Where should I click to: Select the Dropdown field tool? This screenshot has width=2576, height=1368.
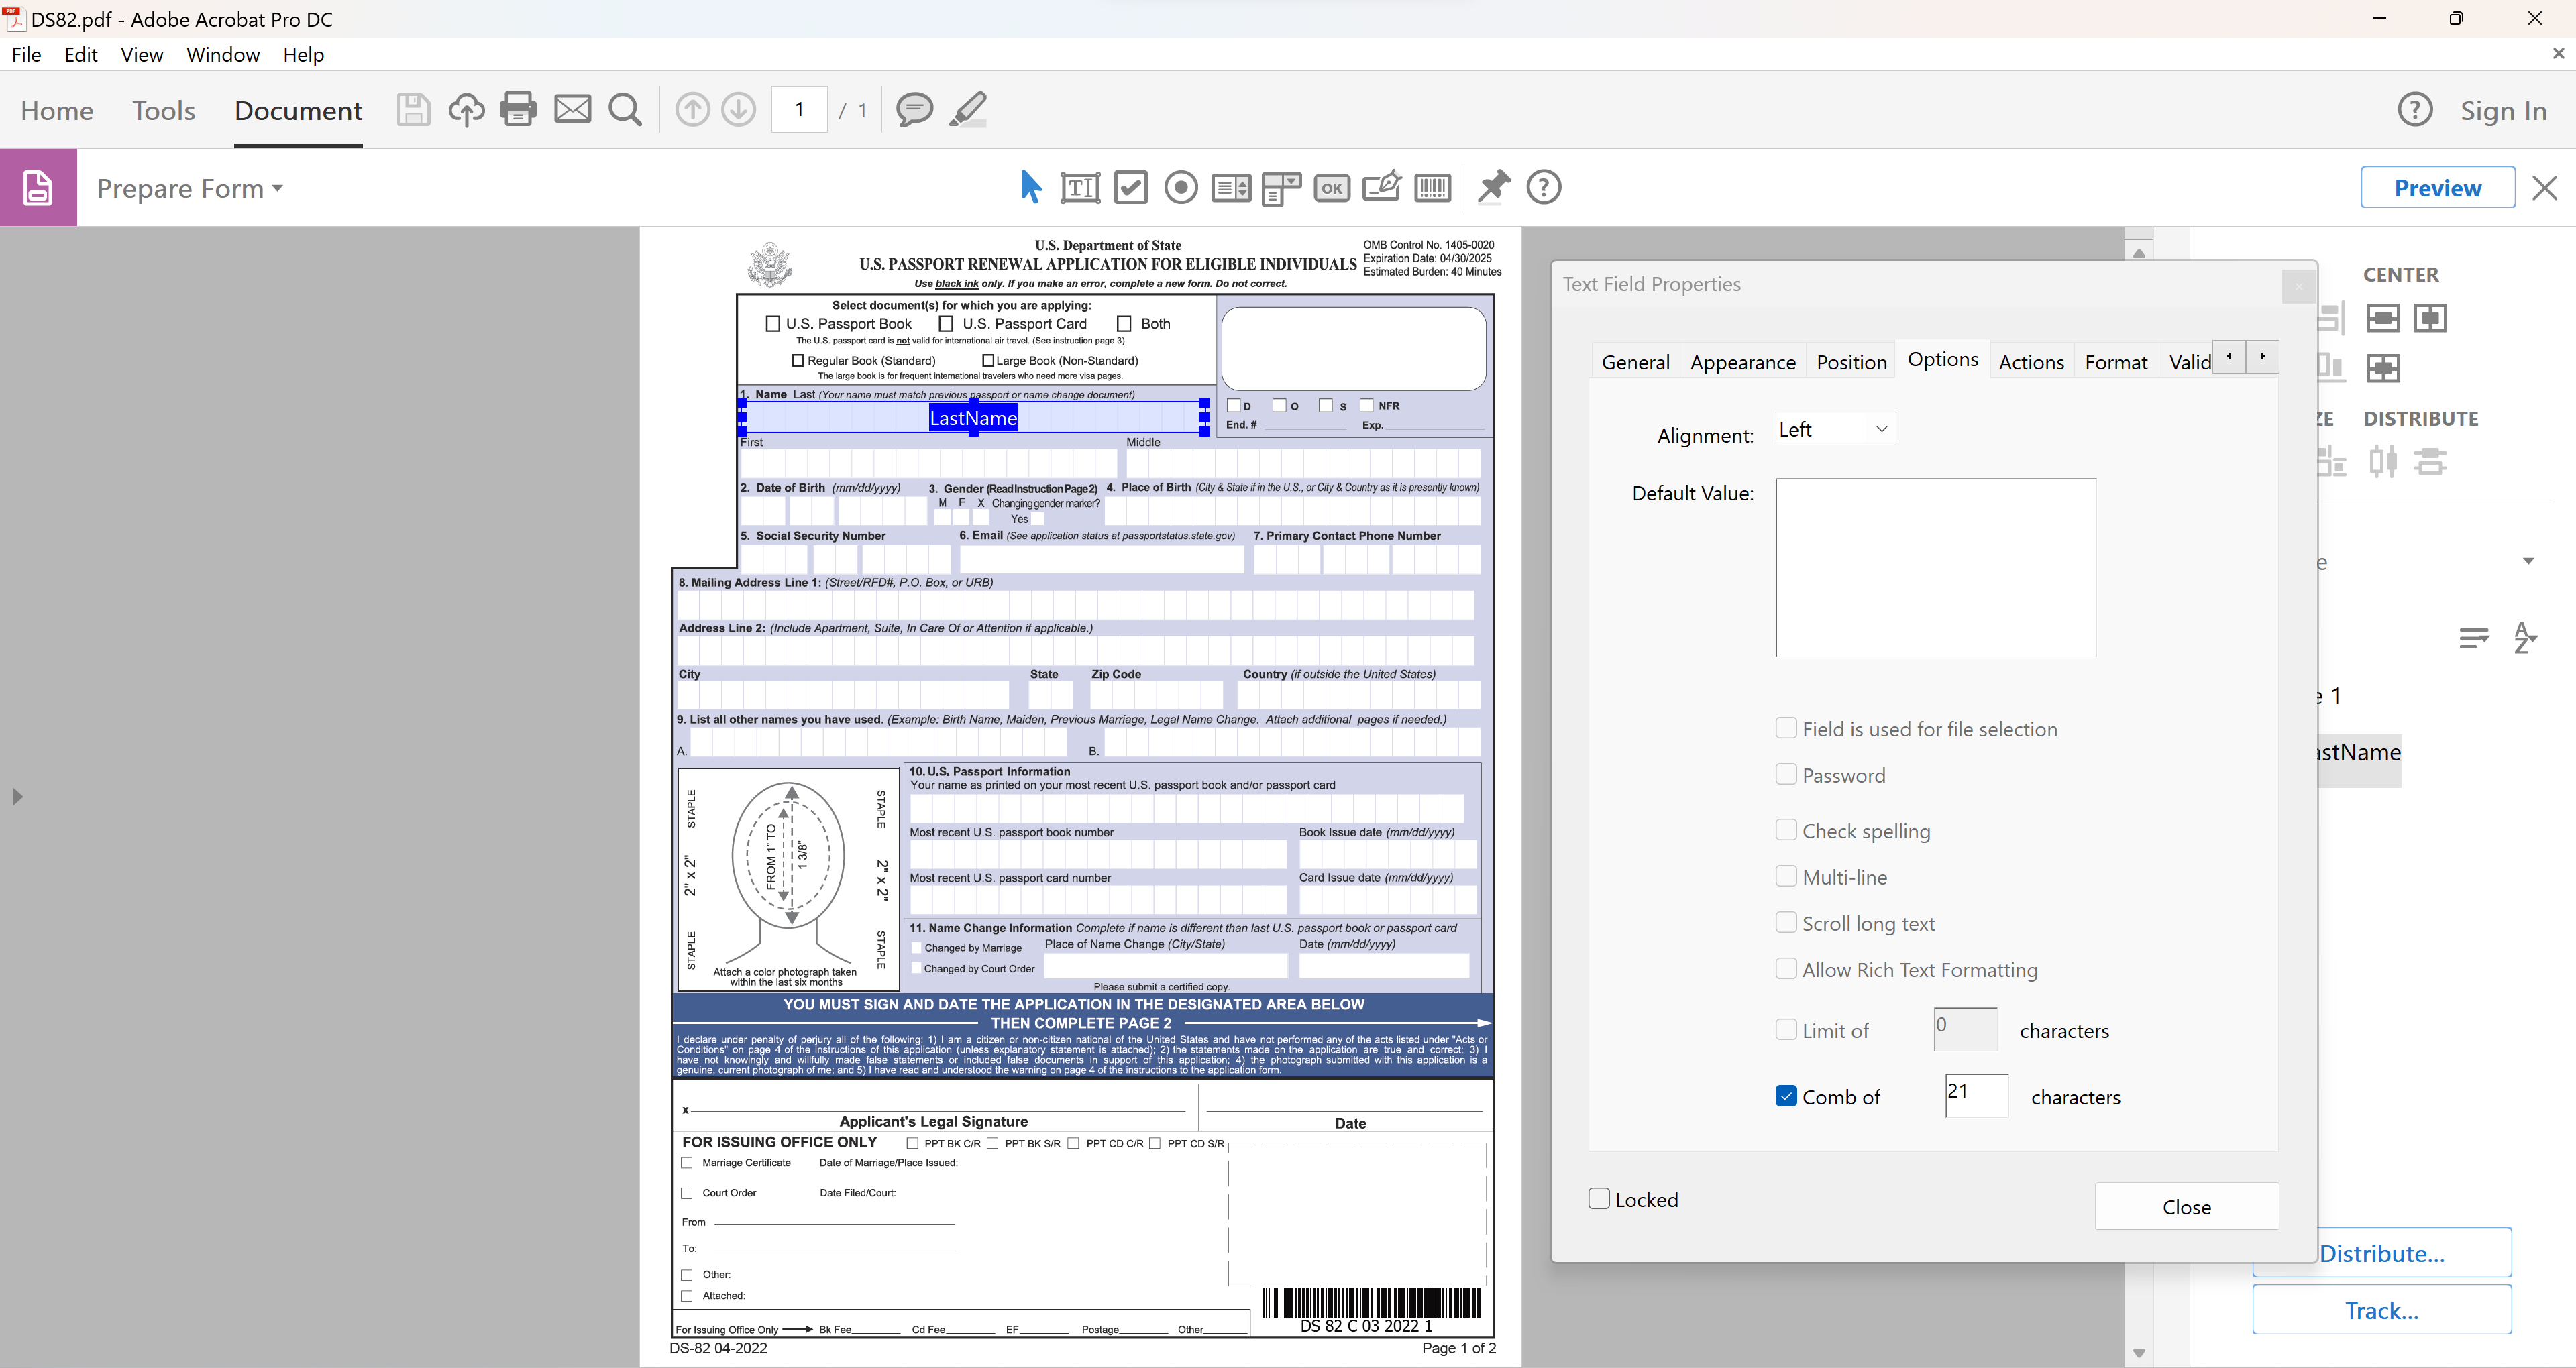1281,187
